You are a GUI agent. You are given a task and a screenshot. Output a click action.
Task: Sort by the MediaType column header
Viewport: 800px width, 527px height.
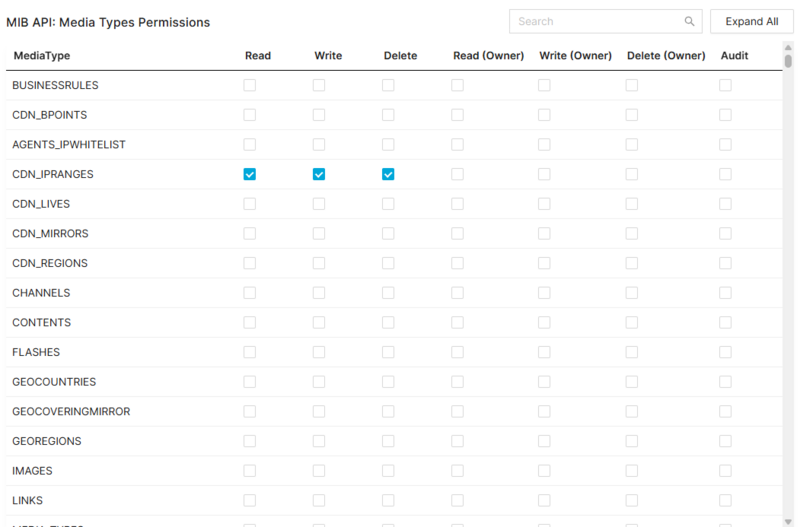coord(41,56)
